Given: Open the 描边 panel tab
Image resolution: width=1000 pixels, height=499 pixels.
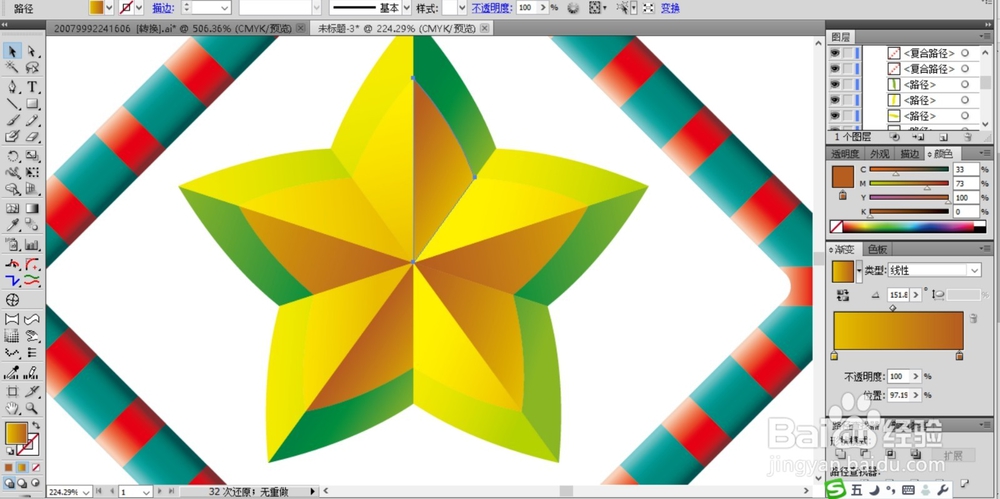Looking at the screenshot, I should [x=910, y=154].
